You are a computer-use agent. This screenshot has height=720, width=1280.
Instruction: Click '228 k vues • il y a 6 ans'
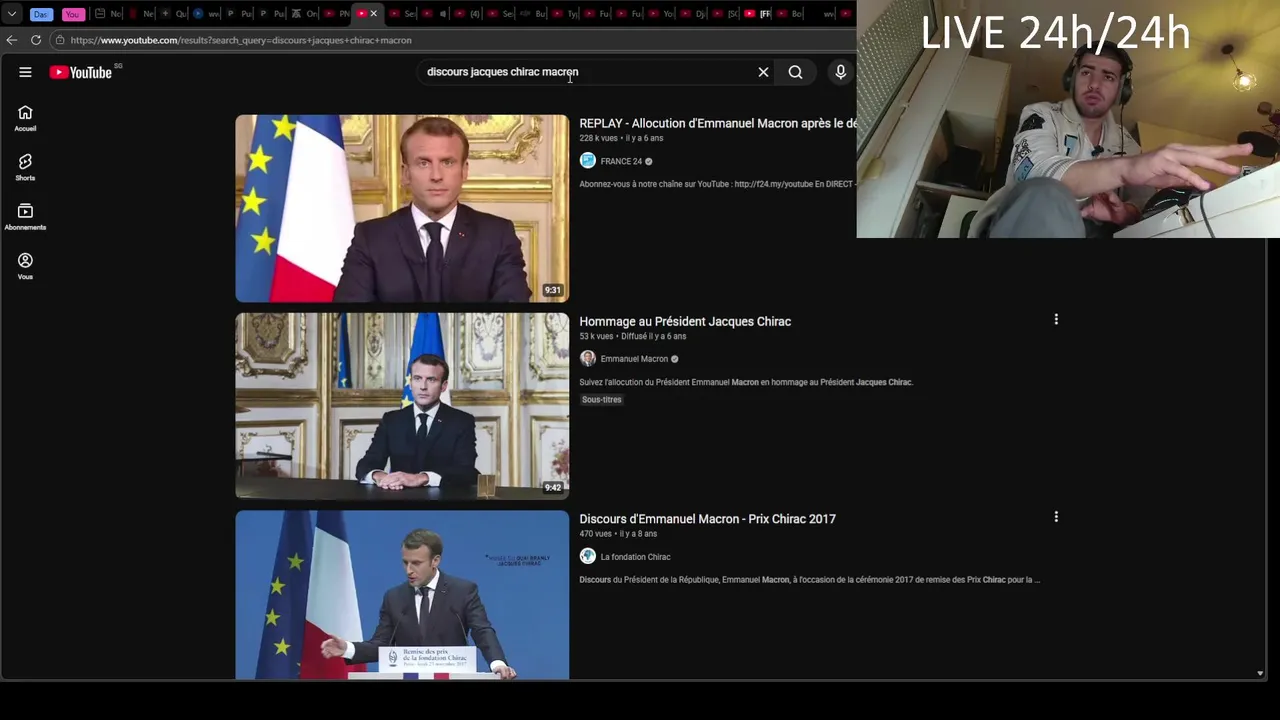pos(621,138)
